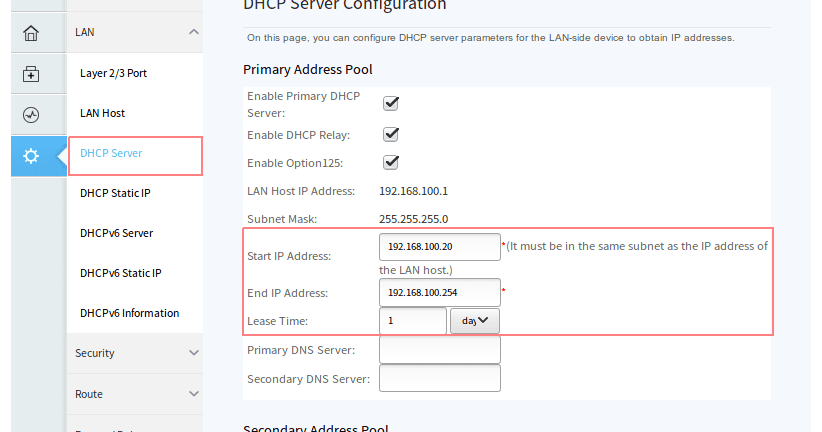Click the Lease Time value field
822x432 pixels.
413,321
